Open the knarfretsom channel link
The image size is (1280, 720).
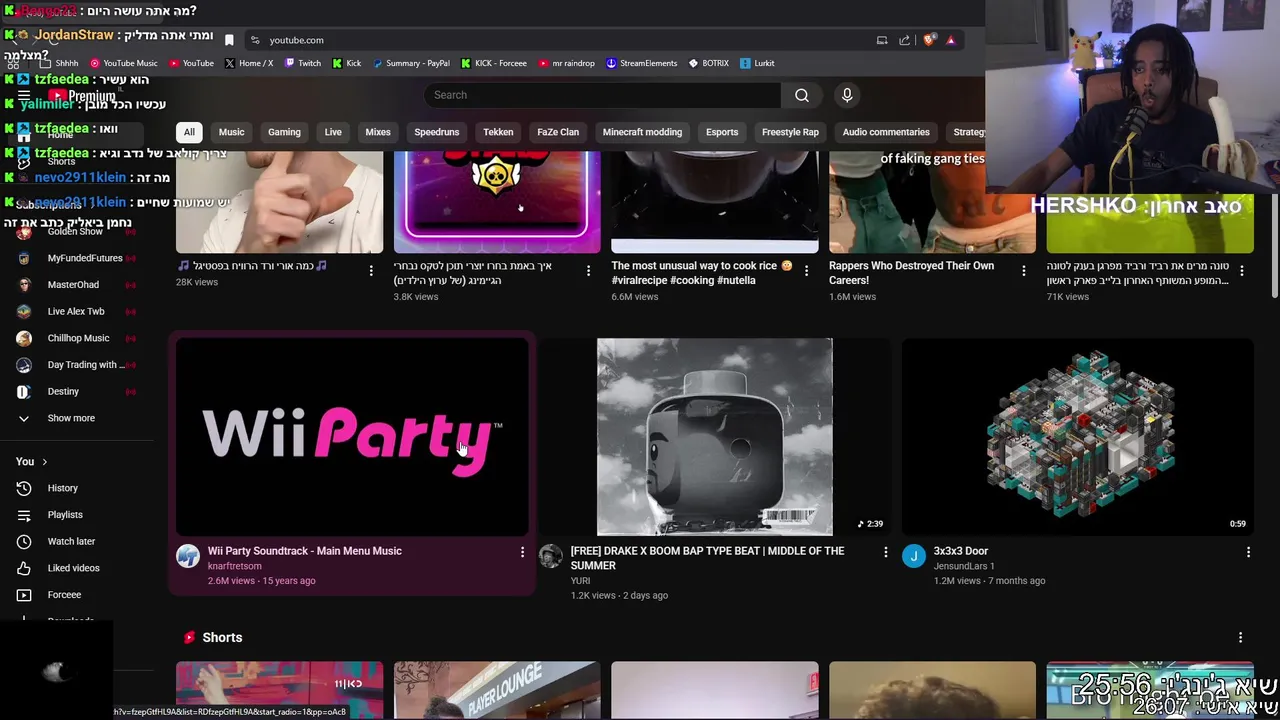click(x=234, y=566)
